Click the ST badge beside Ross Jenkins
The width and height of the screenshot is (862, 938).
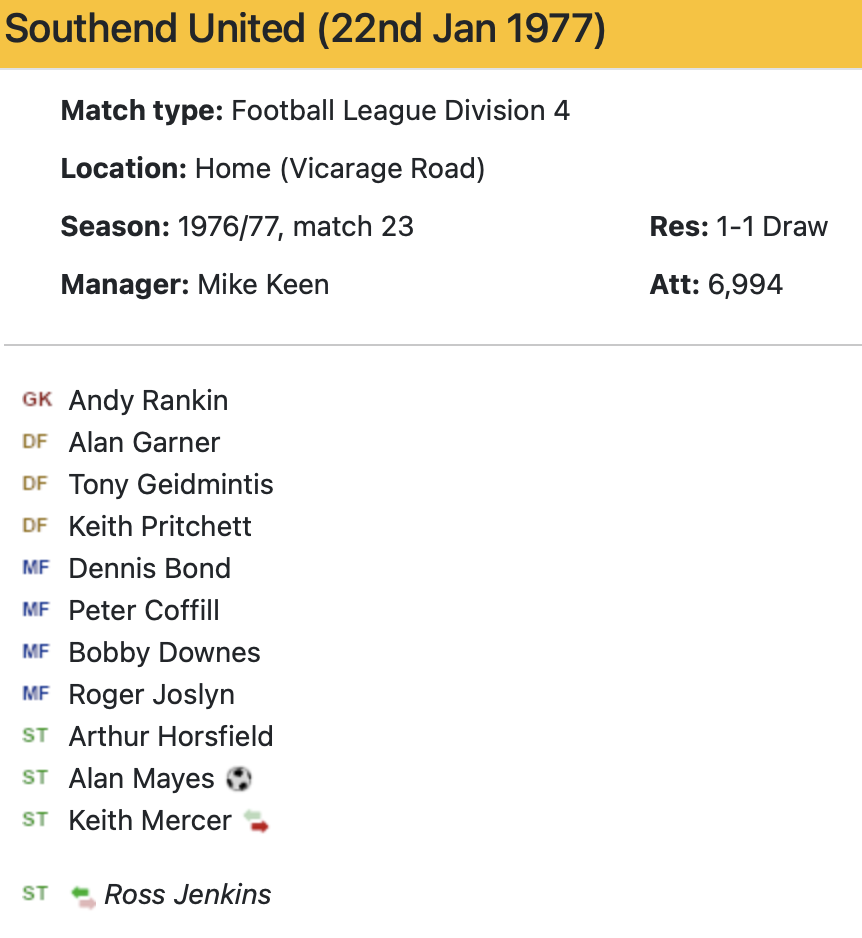coord(35,894)
